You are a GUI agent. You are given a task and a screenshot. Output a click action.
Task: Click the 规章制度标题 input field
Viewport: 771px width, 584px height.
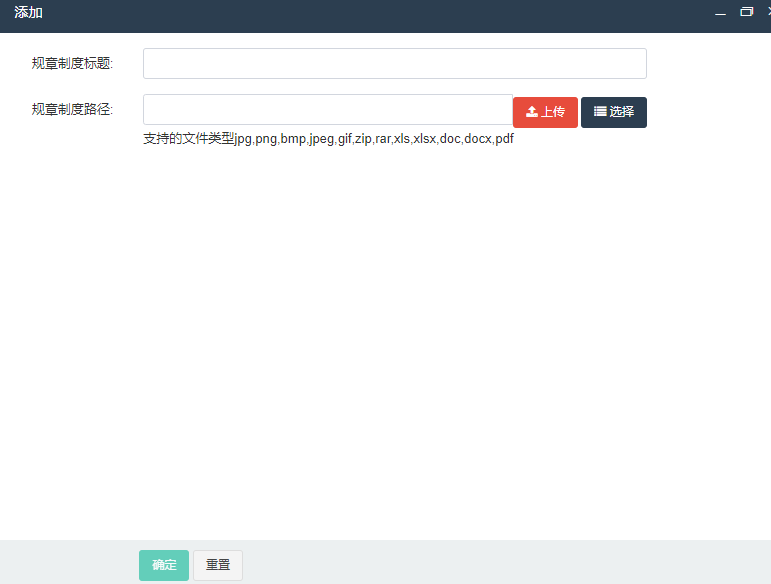tap(394, 63)
